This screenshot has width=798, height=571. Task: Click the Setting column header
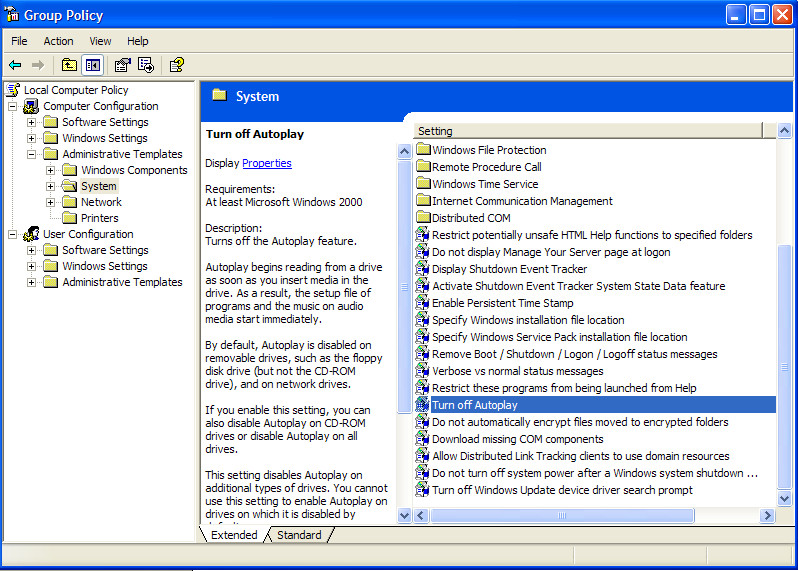pos(589,131)
